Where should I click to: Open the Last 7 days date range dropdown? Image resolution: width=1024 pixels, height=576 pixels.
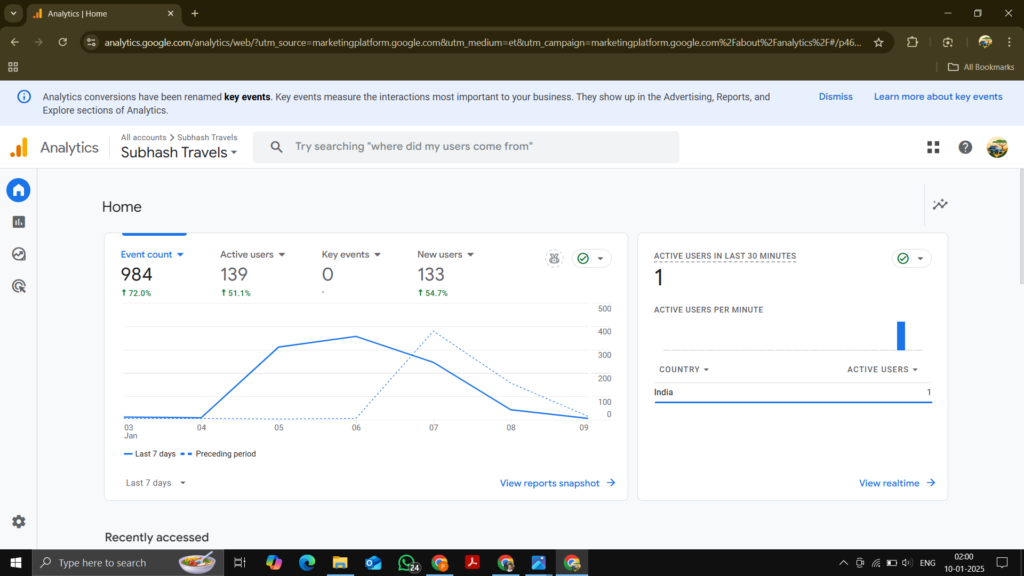(x=155, y=483)
